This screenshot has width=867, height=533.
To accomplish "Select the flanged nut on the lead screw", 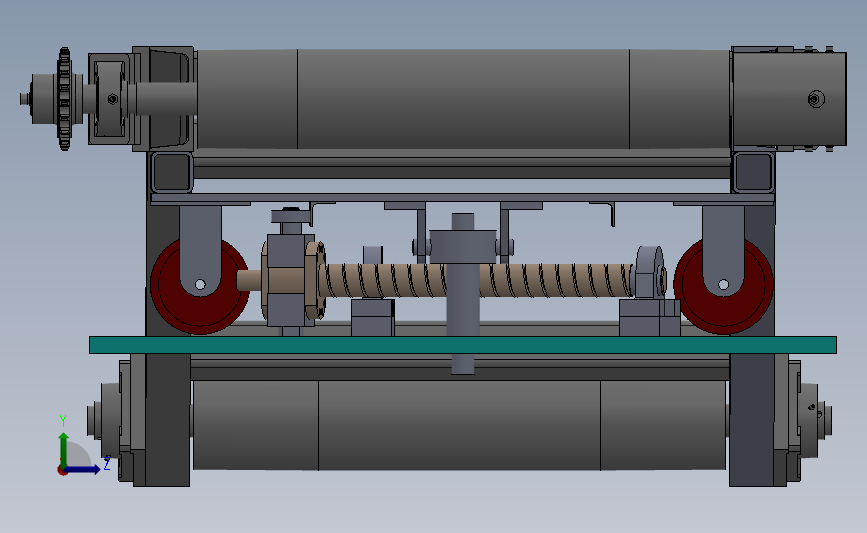I will pos(315,280).
